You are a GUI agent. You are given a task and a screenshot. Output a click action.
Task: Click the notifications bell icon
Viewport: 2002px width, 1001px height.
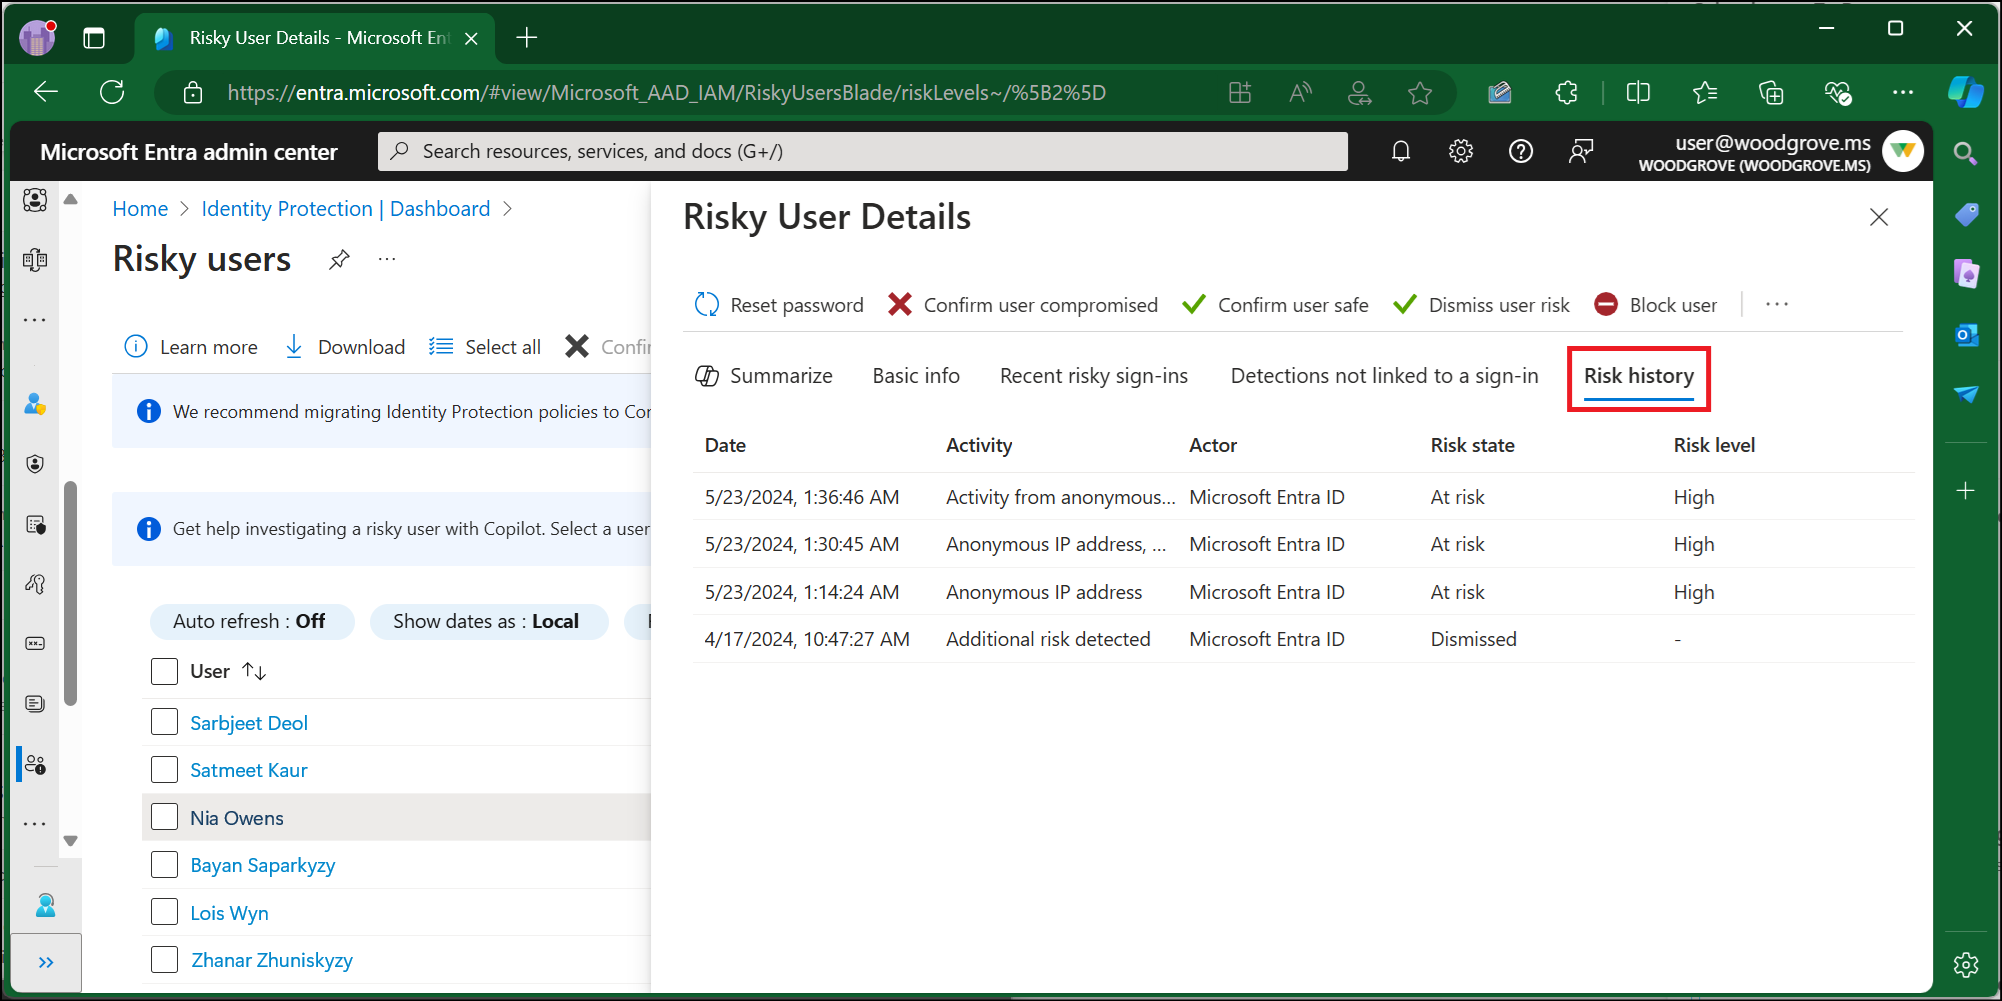click(x=1401, y=151)
